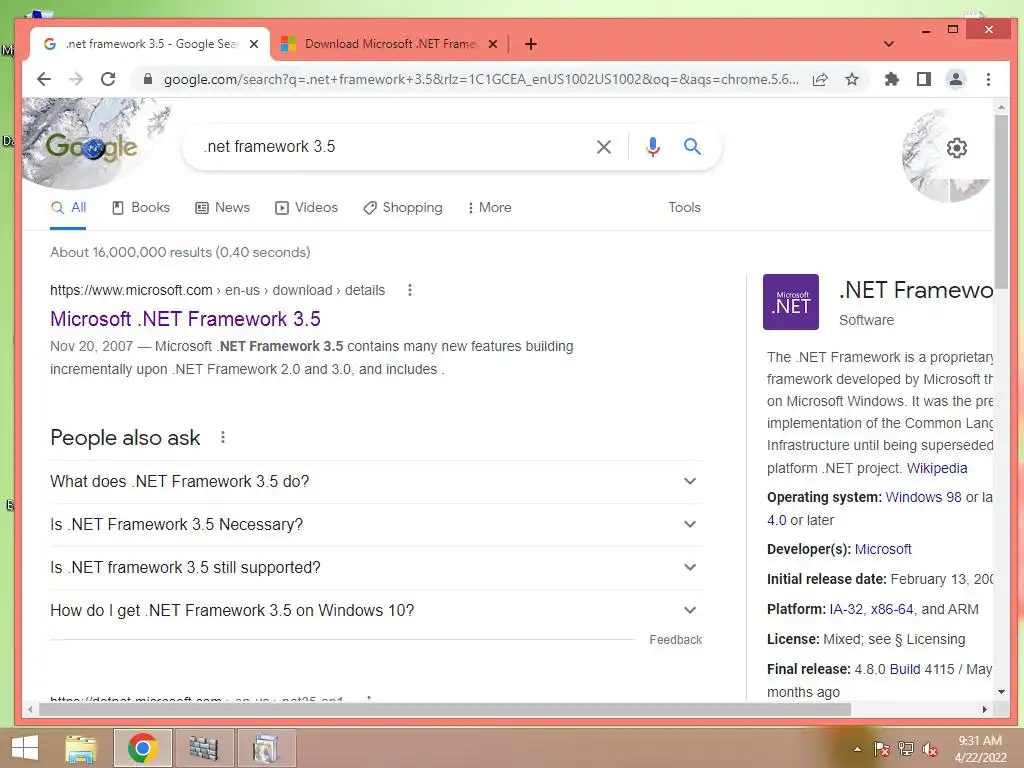Reload the current page
1024x768 pixels.
click(x=108, y=79)
